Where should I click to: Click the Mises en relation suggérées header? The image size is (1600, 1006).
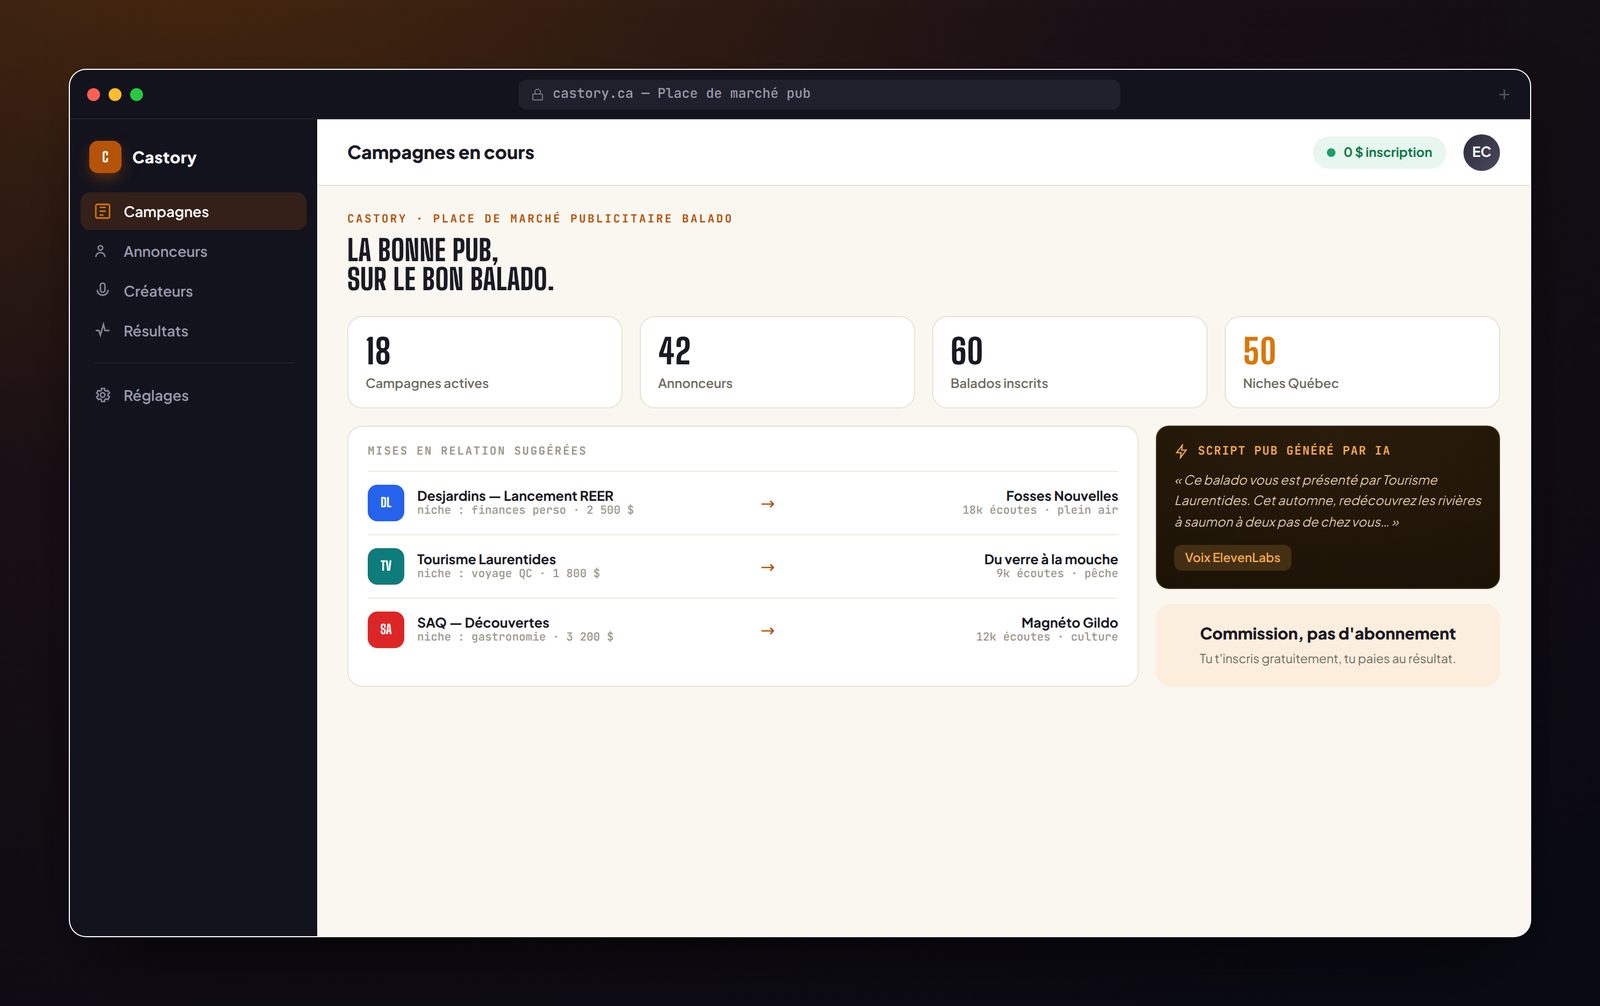(477, 451)
